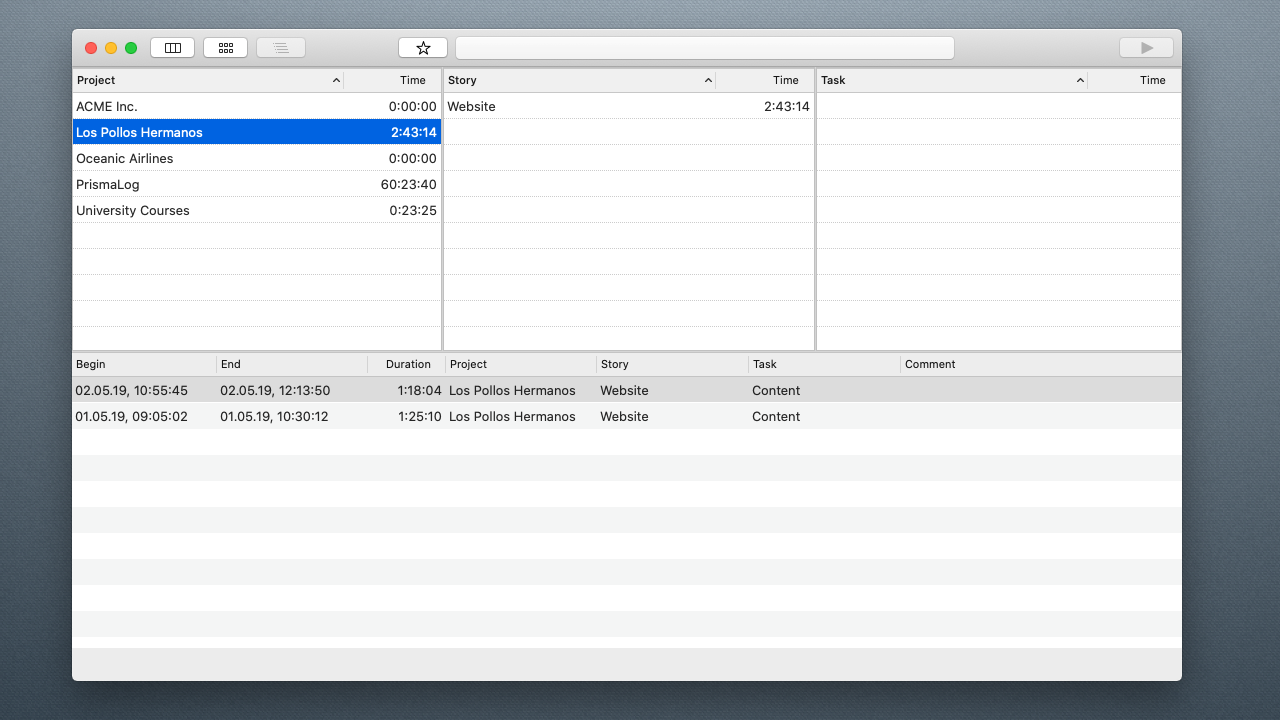Screen dimensions: 1280x720
Task: Click Content in the 1:18:04 log entry
Action: click(x=776, y=390)
